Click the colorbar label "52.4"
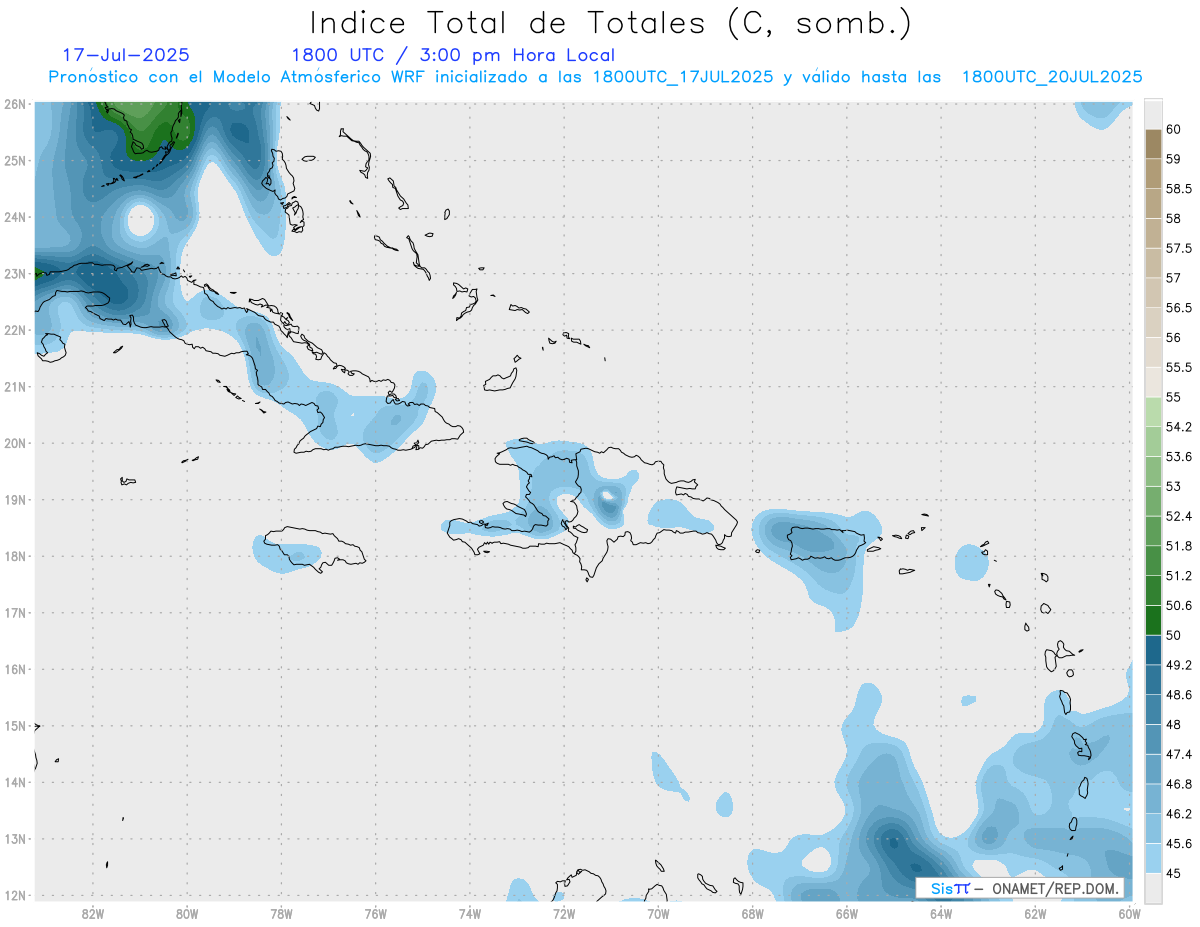The height and width of the screenshot is (927, 1200). [x=1179, y=516]
